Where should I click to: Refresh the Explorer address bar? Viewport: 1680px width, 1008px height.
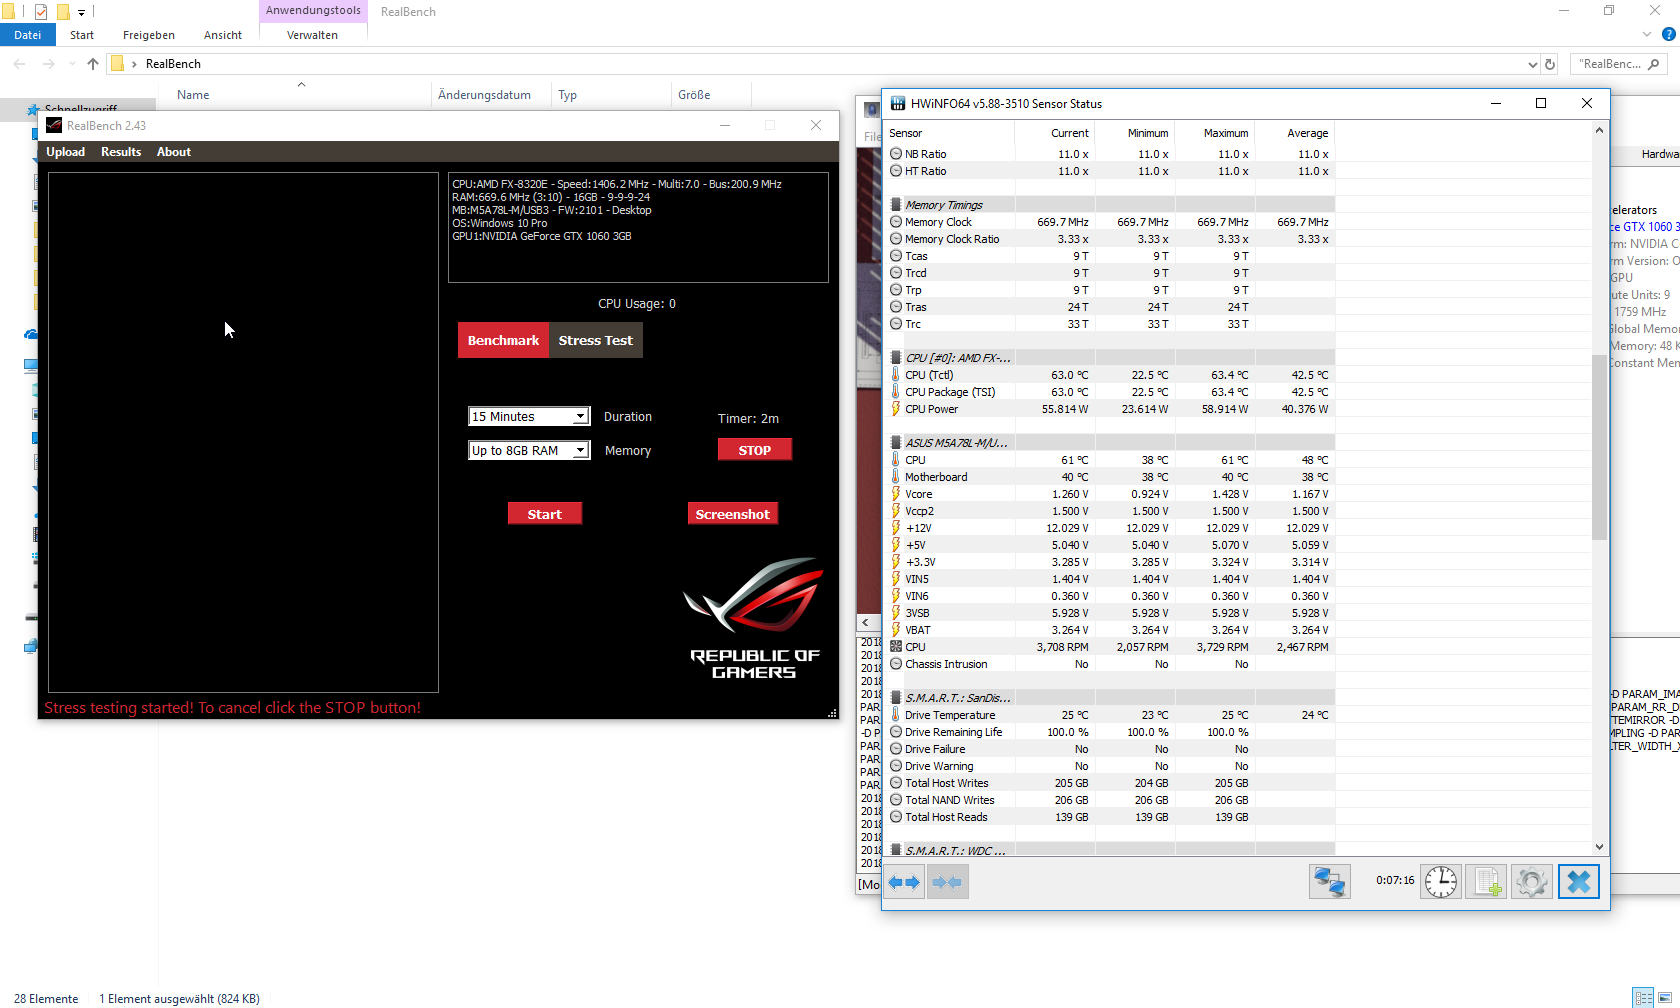tap(1550, 64)
